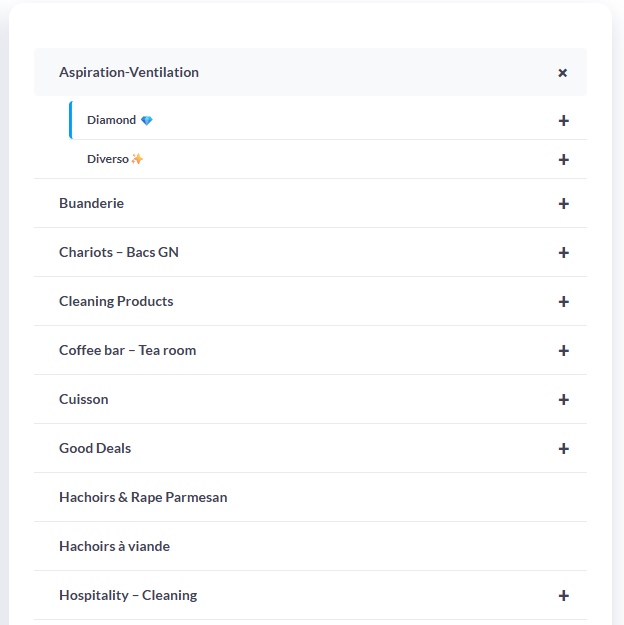Expand Diamond subcategory plus icon

point(564,121)
